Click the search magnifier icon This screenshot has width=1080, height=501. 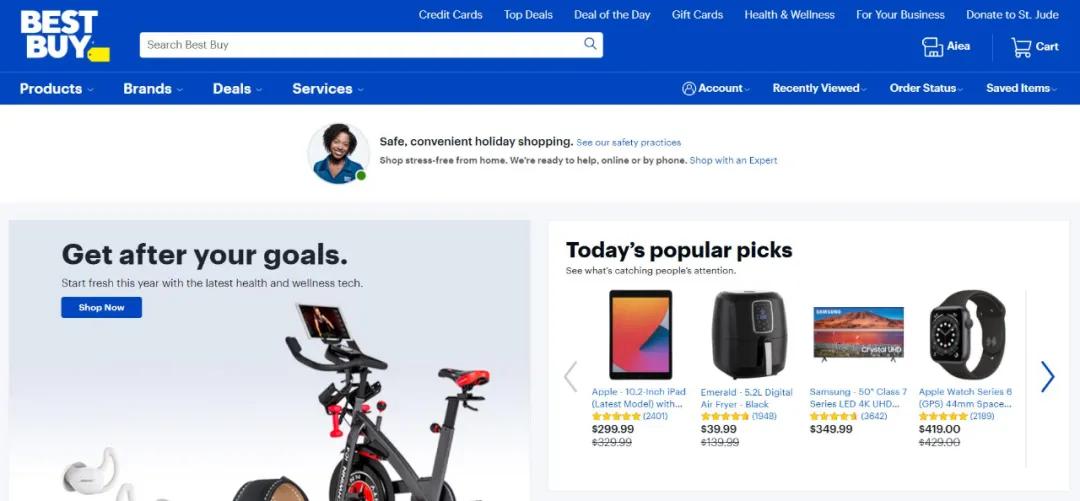tap(590, 44)
